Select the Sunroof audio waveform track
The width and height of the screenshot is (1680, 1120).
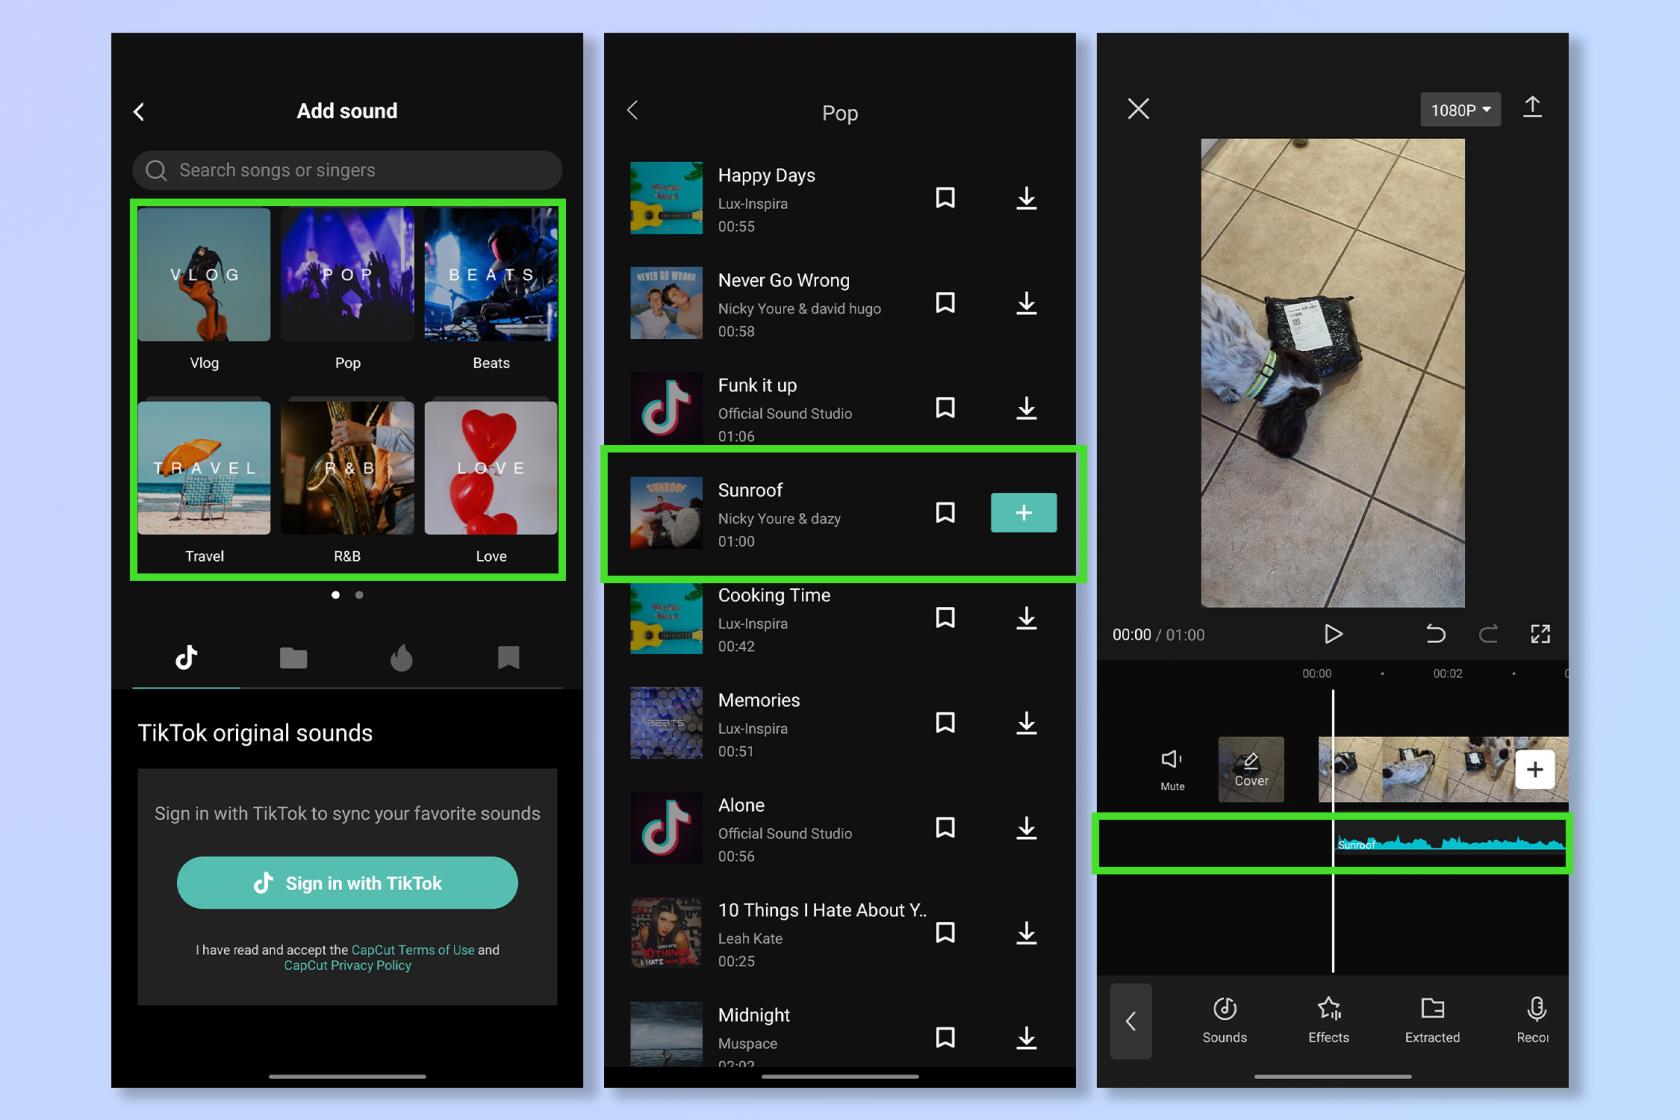click(x=1450, y=844)
